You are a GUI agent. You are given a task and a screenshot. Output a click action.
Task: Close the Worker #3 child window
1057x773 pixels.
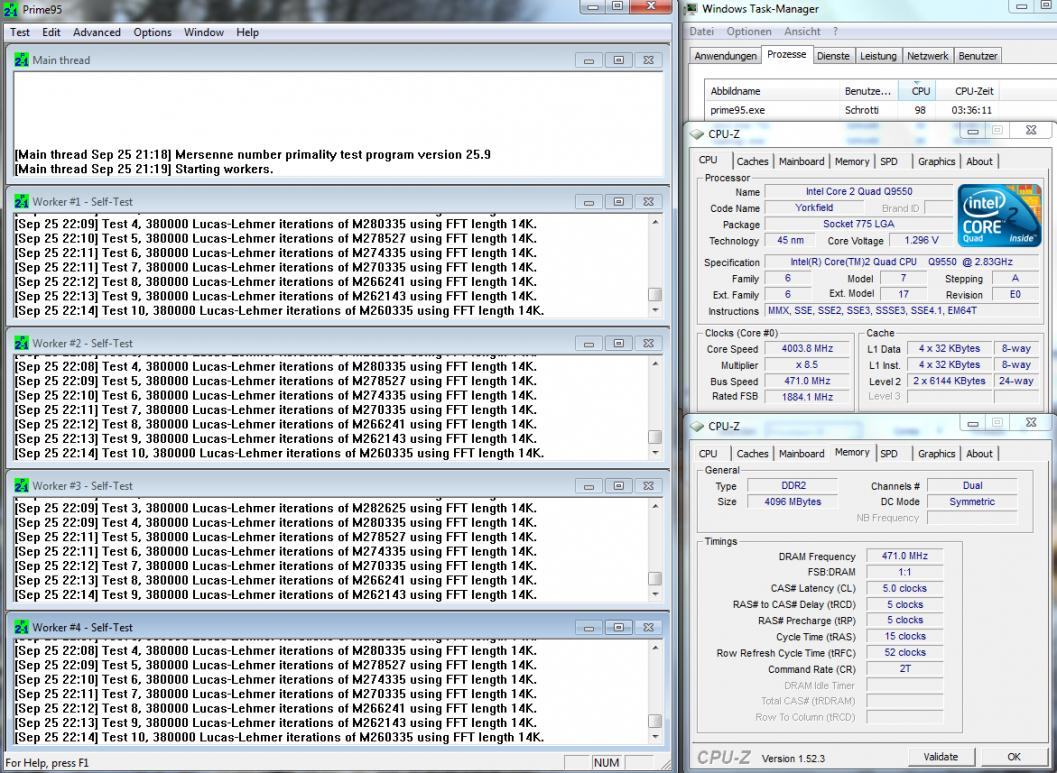[648, 485]
